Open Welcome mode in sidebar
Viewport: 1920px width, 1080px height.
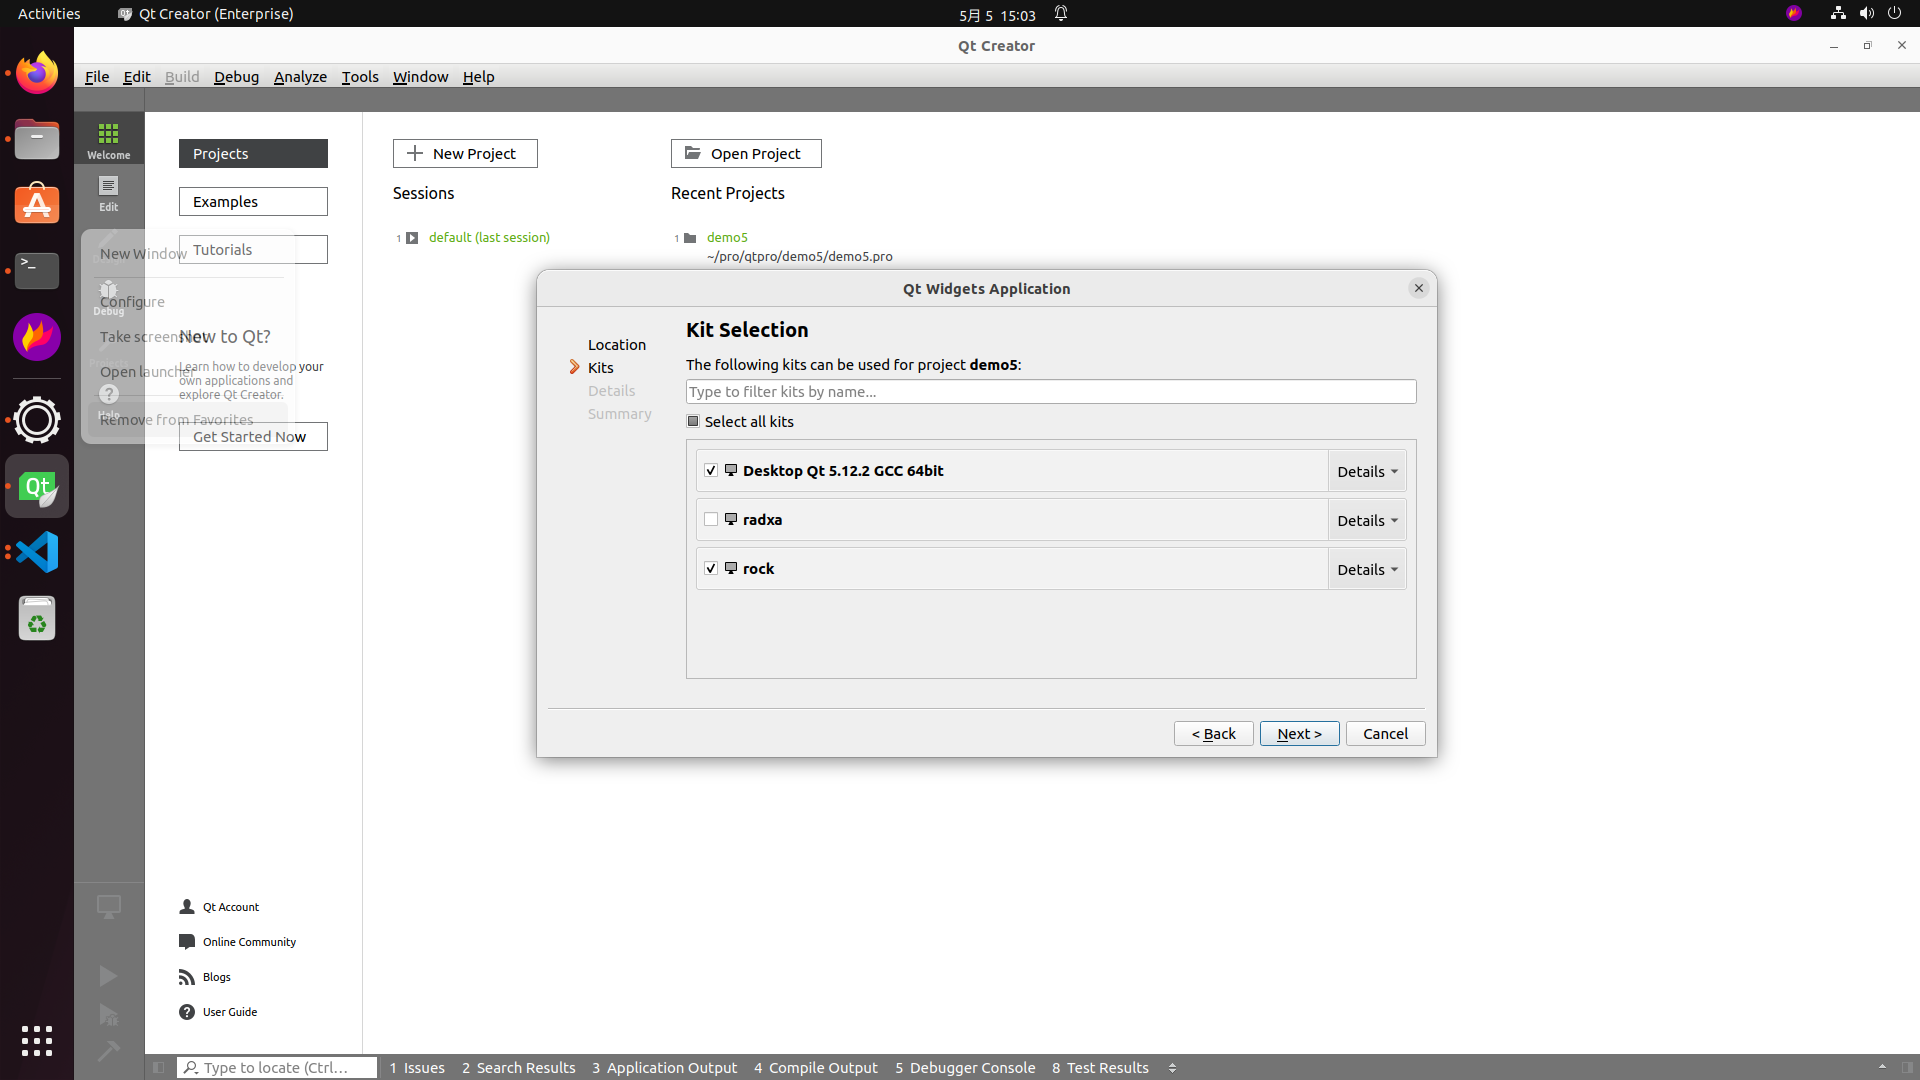coord(108,140)
